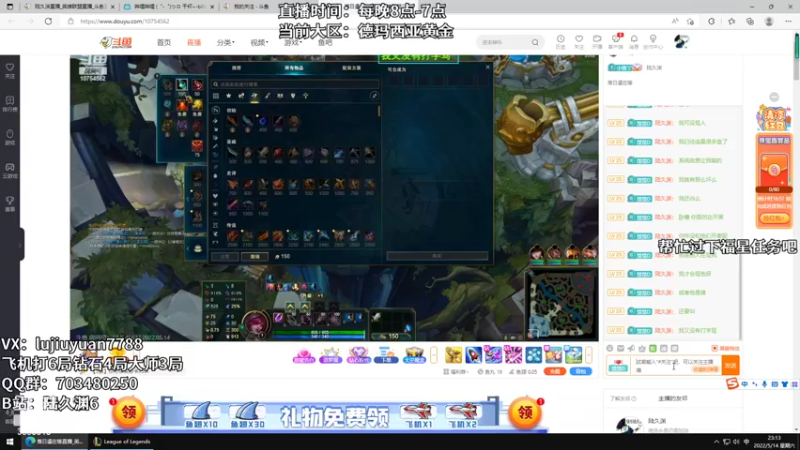Viewport: 800px width, 450px height.
Task: Open the 历史 history clock icon
Action: point(561,42)
